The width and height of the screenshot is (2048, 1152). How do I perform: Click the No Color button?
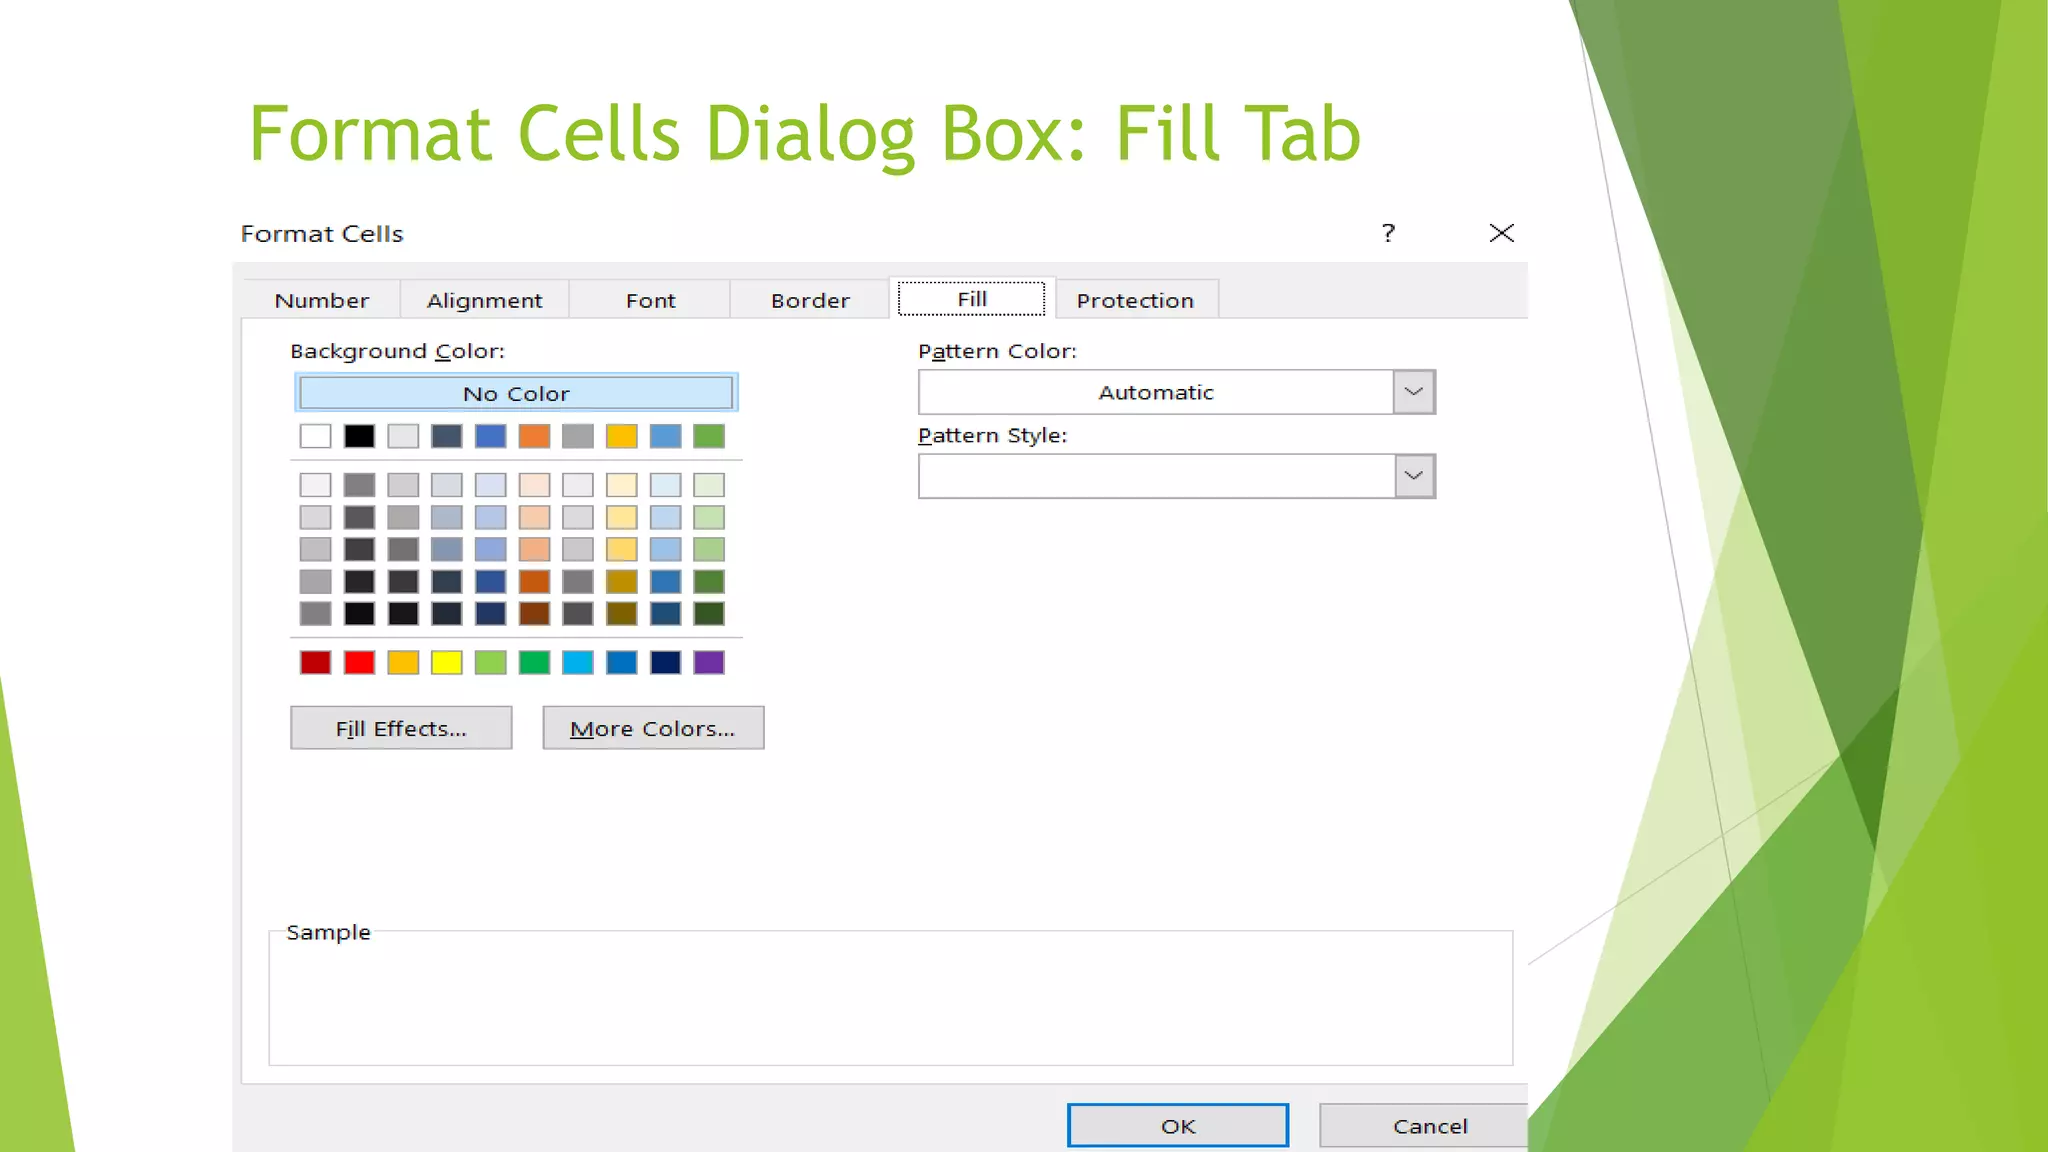516,393
